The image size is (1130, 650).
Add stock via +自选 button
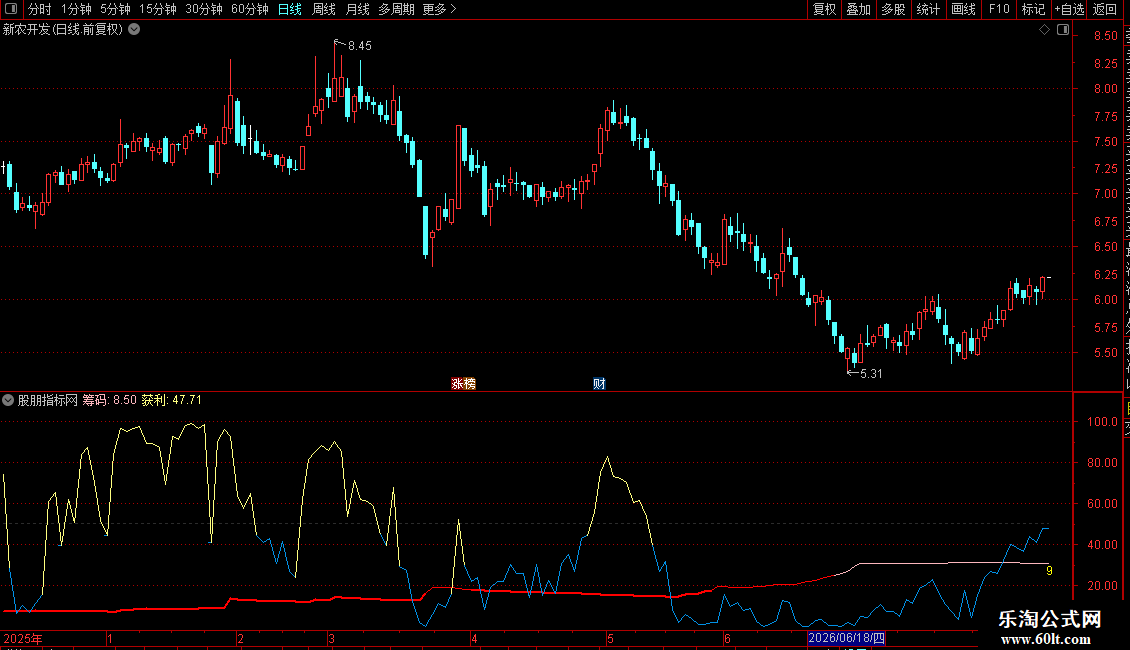[x=1069, y=9]
